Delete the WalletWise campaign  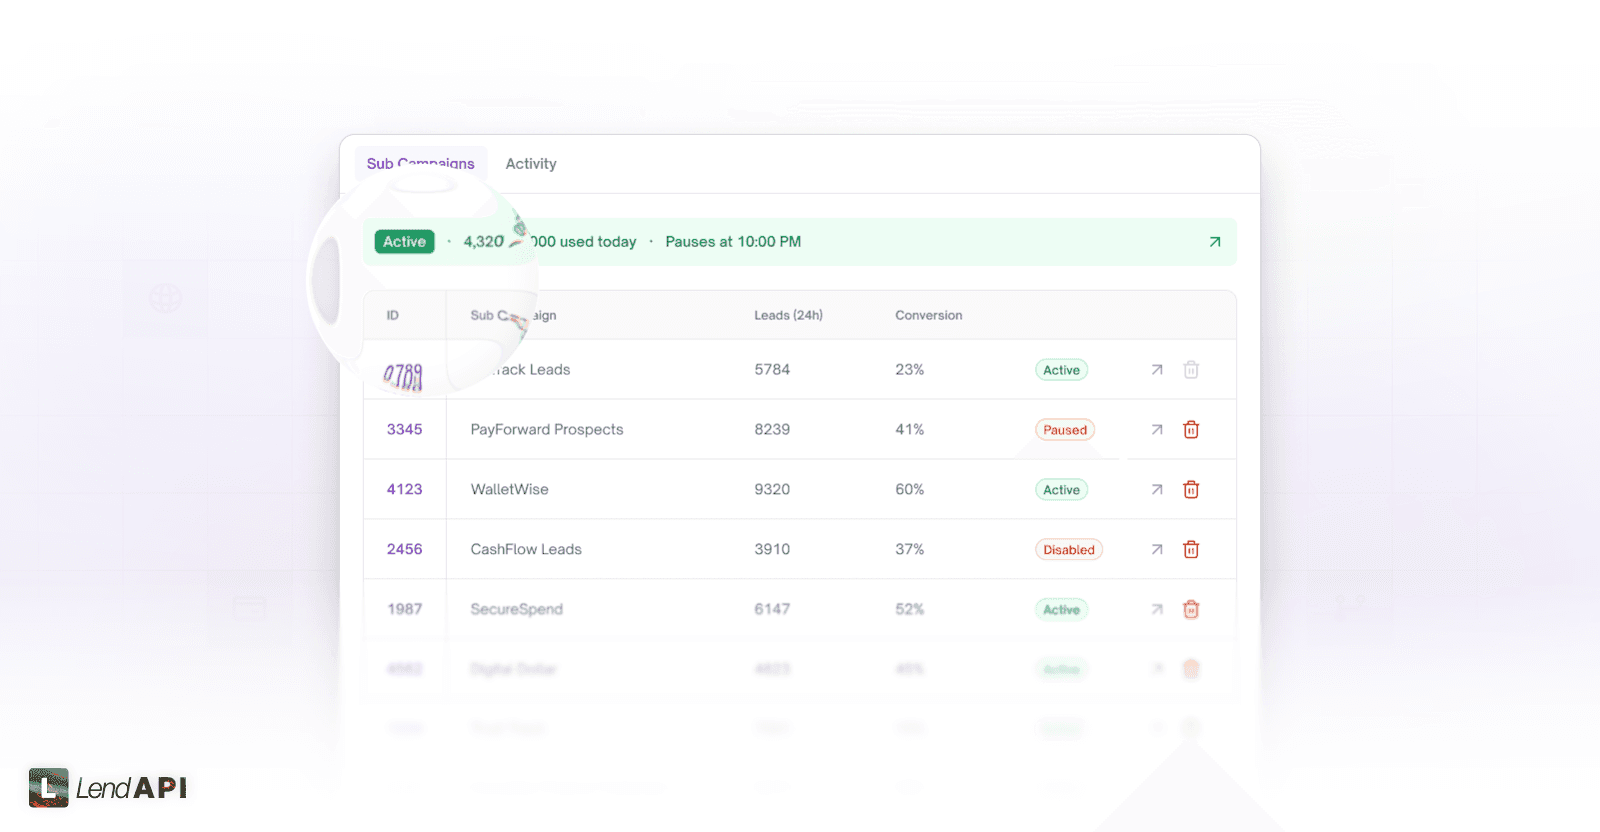point(1191,490)
